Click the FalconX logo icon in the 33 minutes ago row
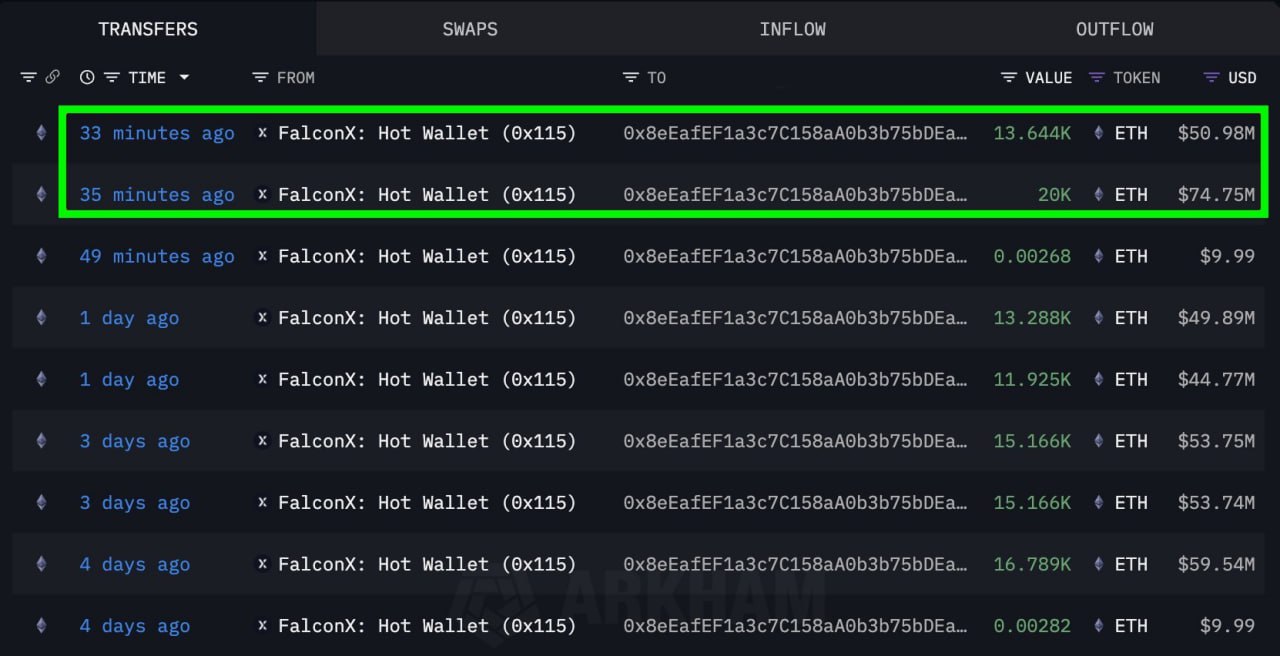This screenshot has height=656, width=1280. point(263,132)
